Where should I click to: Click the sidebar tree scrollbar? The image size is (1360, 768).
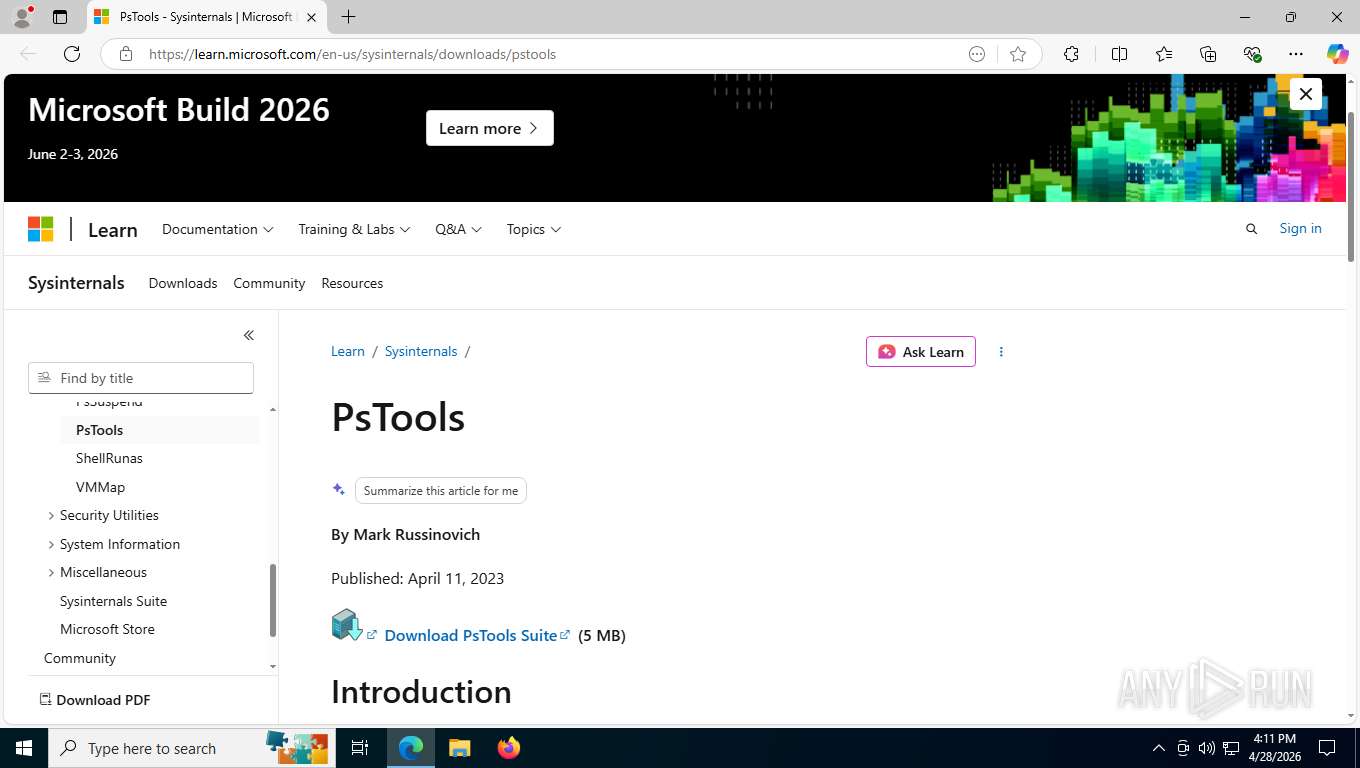point(273,600)
